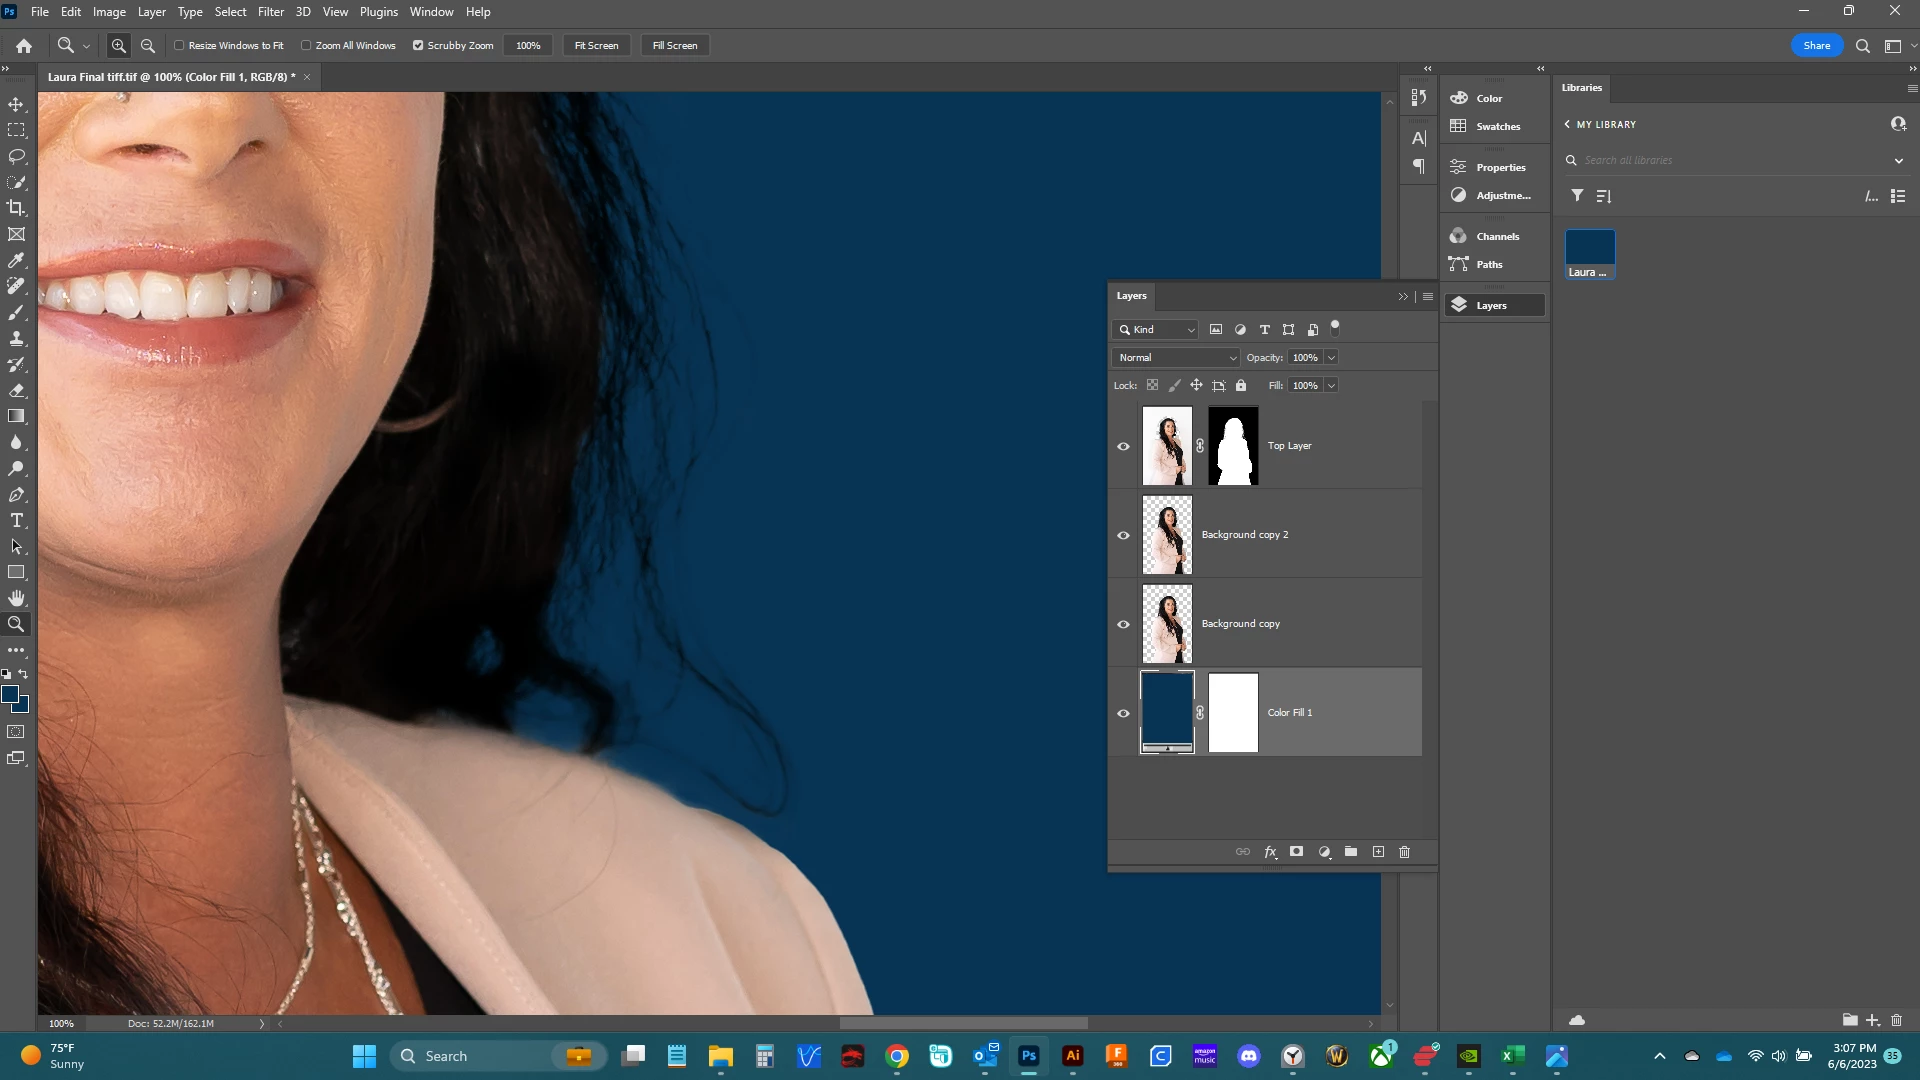Expand the layer Opacity dropdown arrow
Viewport: 1920px width, 1080px height.
1331,357
